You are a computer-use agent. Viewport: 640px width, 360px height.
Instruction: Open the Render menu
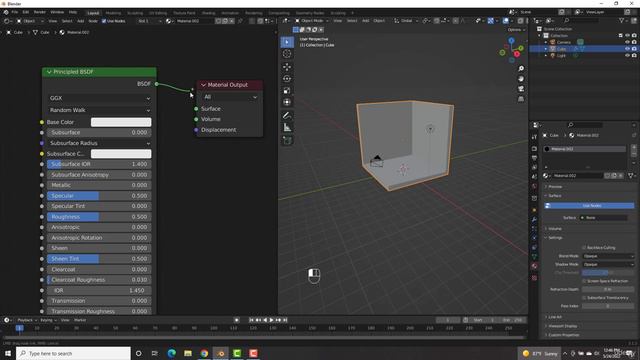pos(40,12)
